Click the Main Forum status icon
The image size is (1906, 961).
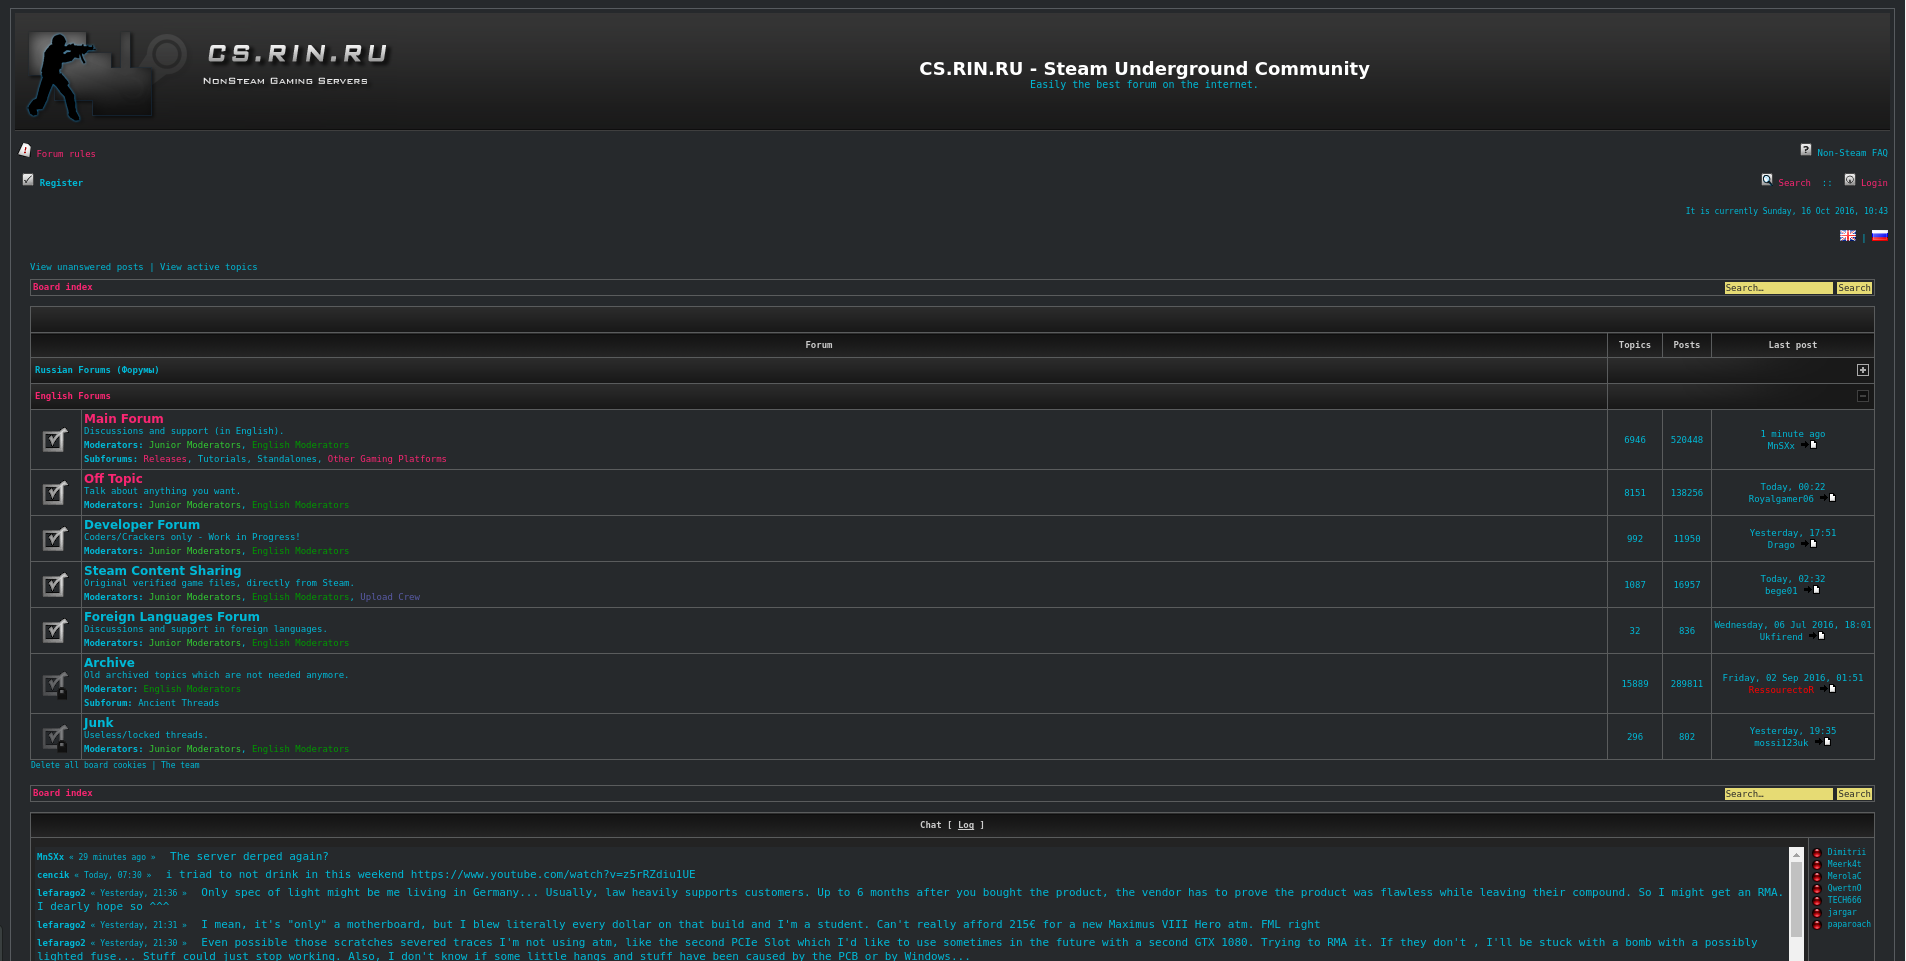click(x=55, y=439)
